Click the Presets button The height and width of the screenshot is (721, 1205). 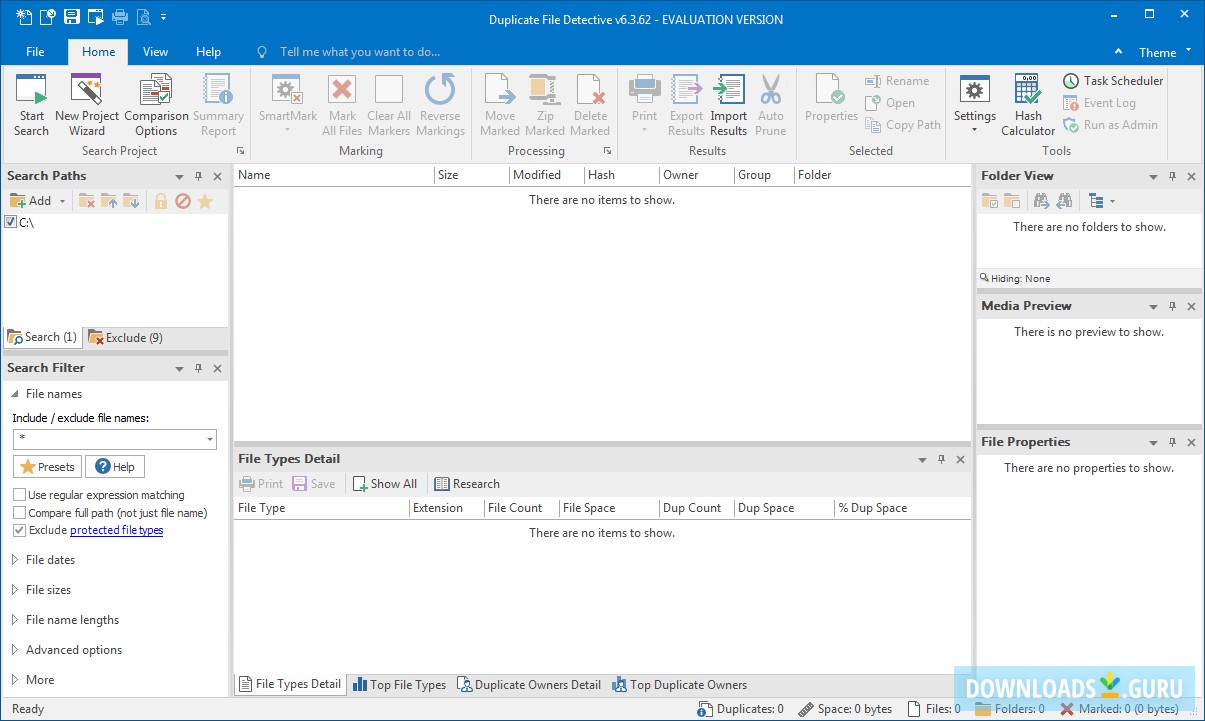point(47,467)
